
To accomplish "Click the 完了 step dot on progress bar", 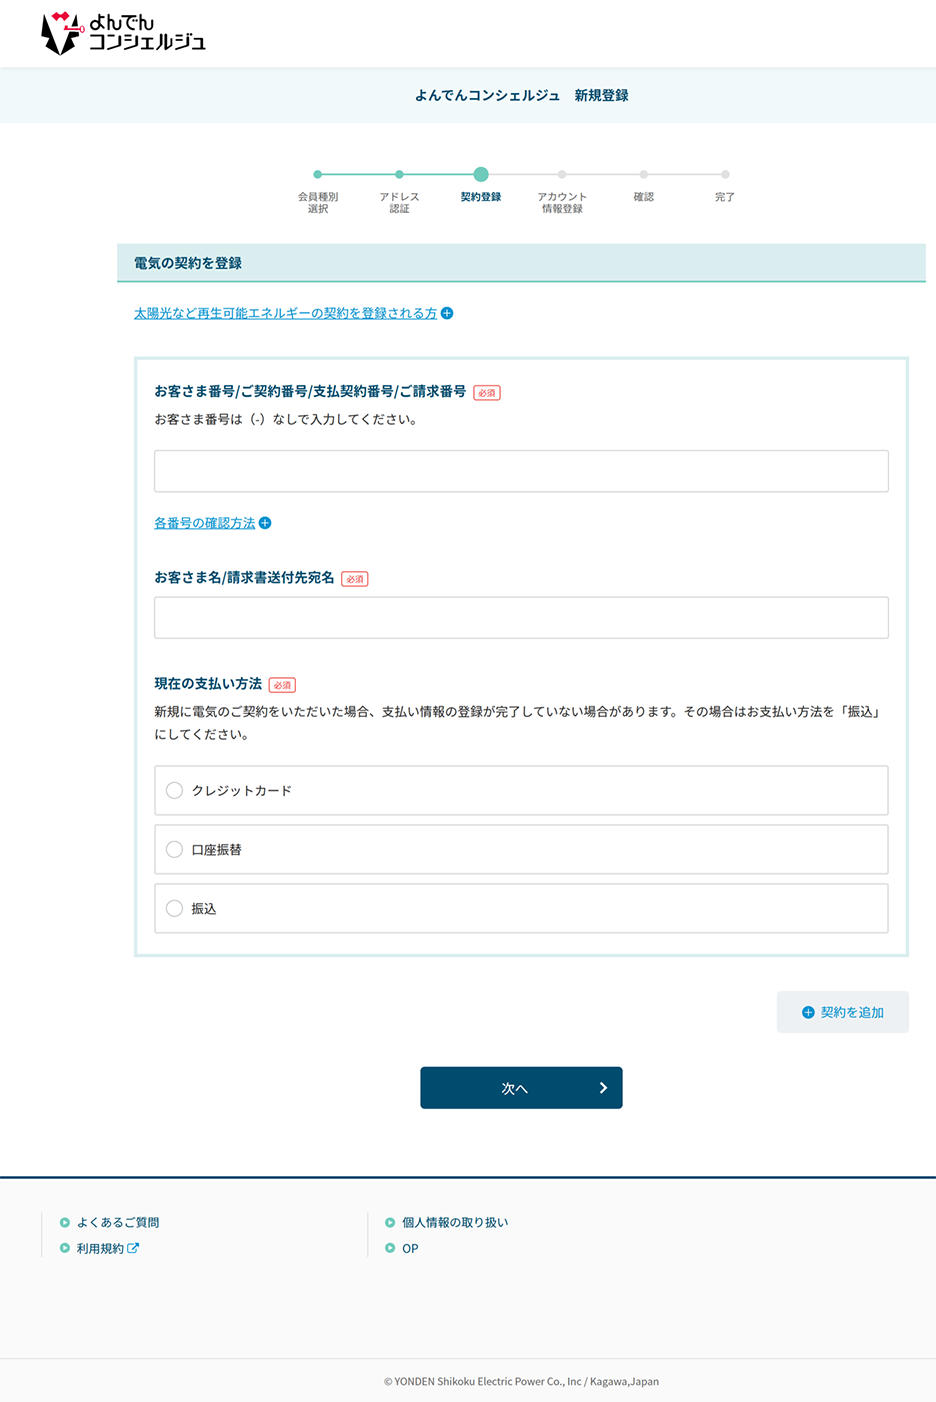I will click(724, 174).
